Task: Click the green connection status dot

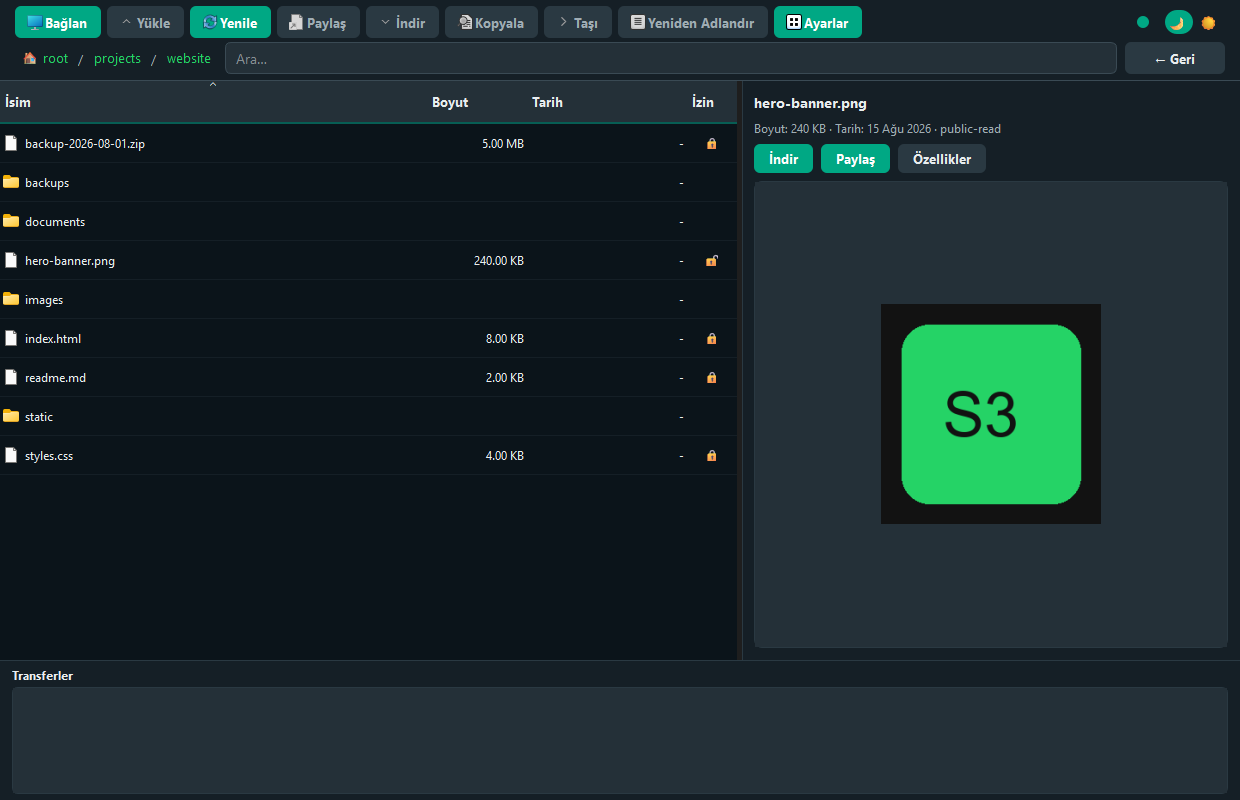Action: pos(1143,22)
